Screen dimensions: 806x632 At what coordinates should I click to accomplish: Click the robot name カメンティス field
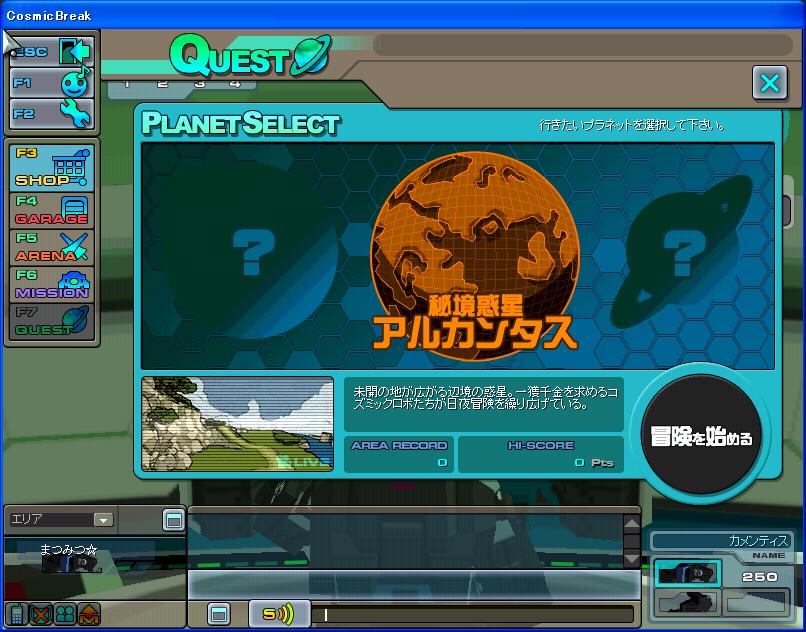pyautogui.click(x=722, y=541)
